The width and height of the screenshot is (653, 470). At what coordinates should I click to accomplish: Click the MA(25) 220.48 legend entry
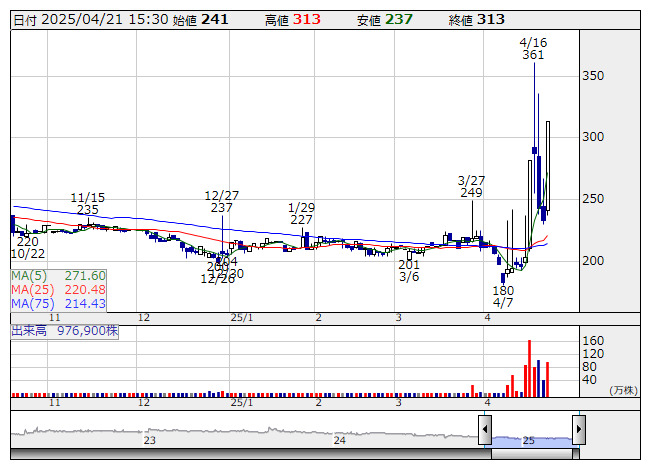[58, 290]
